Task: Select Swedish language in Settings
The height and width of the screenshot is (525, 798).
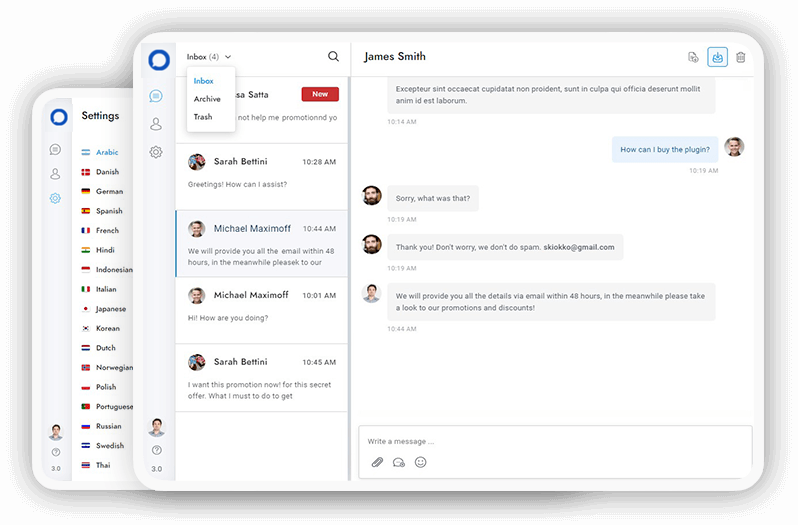Action: pyautogui.click(x=103, y=445)
